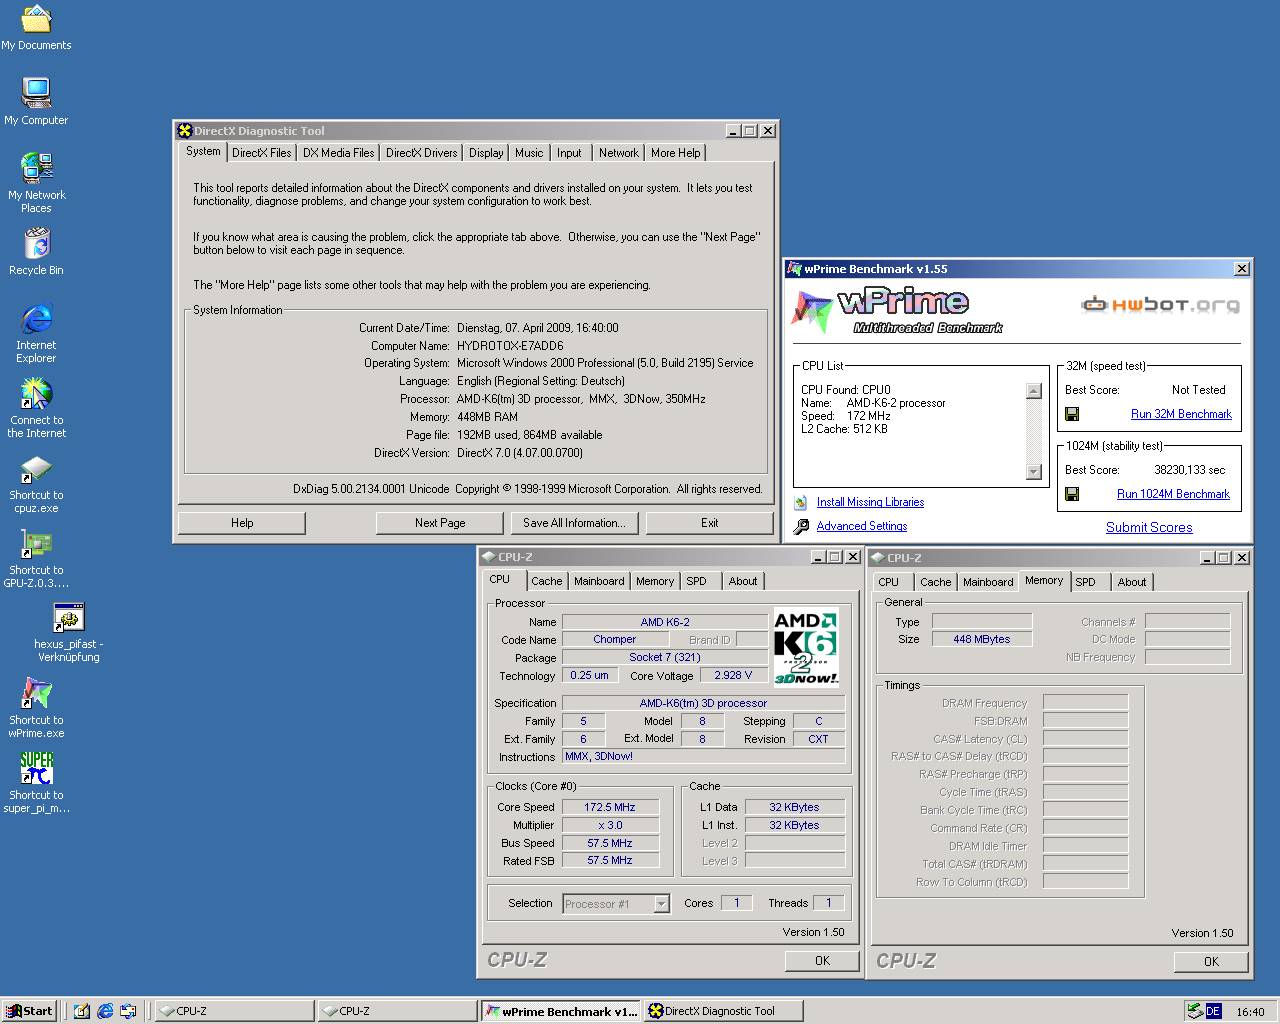Switch to Cache tab in left CPU-Z

click(547, 581)
